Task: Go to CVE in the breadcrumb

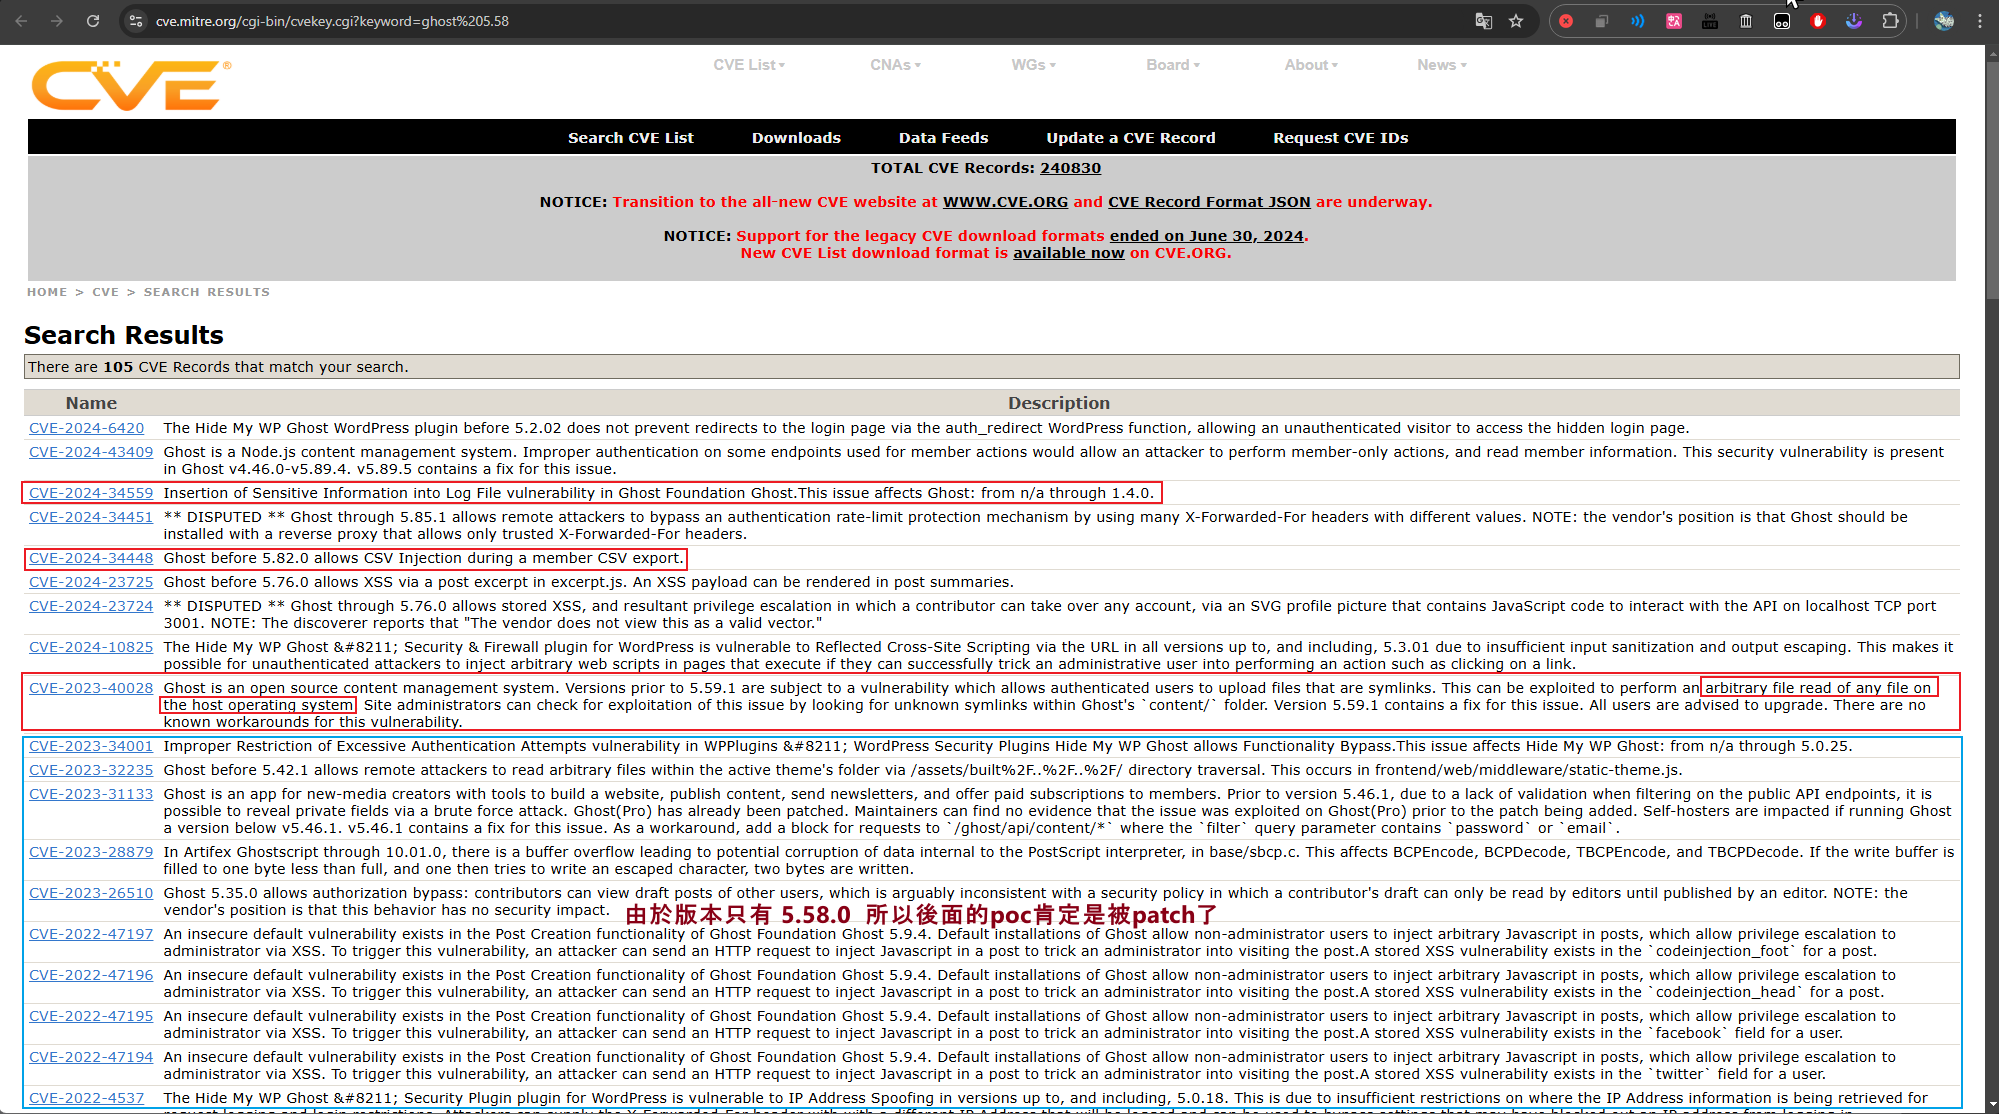Action: (x=105, y=292)
